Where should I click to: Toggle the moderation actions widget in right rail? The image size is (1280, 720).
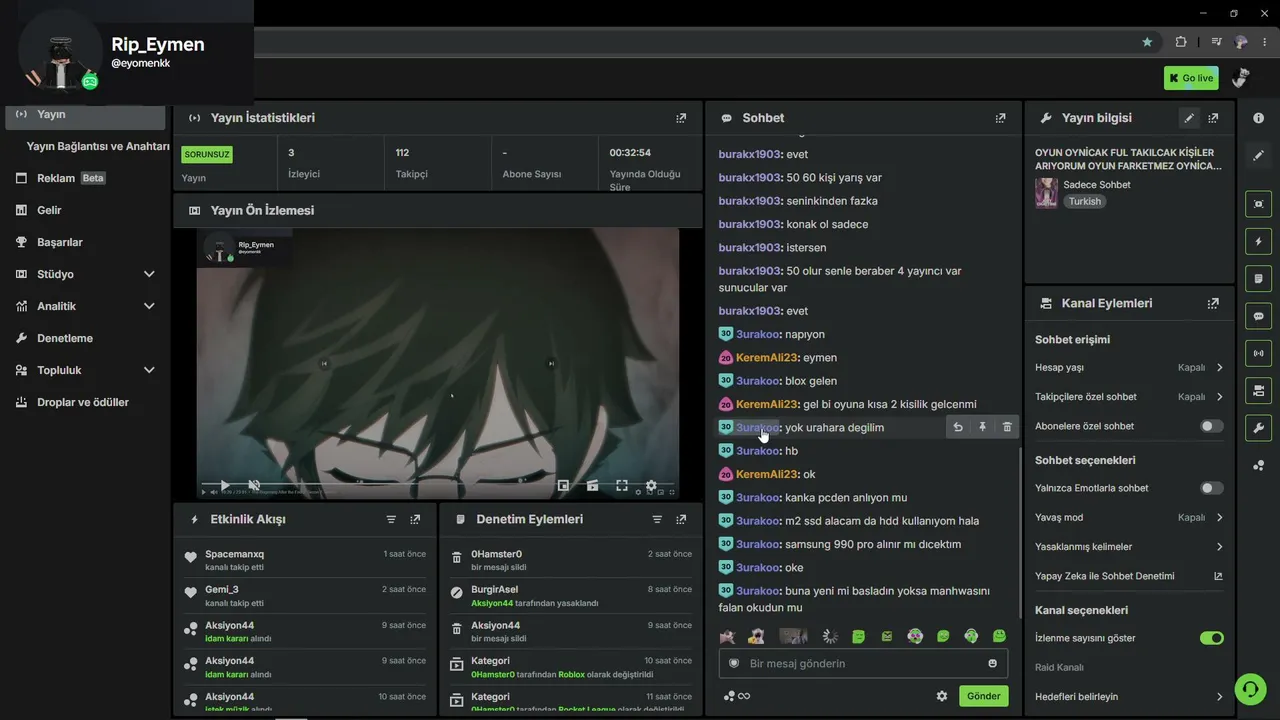(x=1258, y=278)
